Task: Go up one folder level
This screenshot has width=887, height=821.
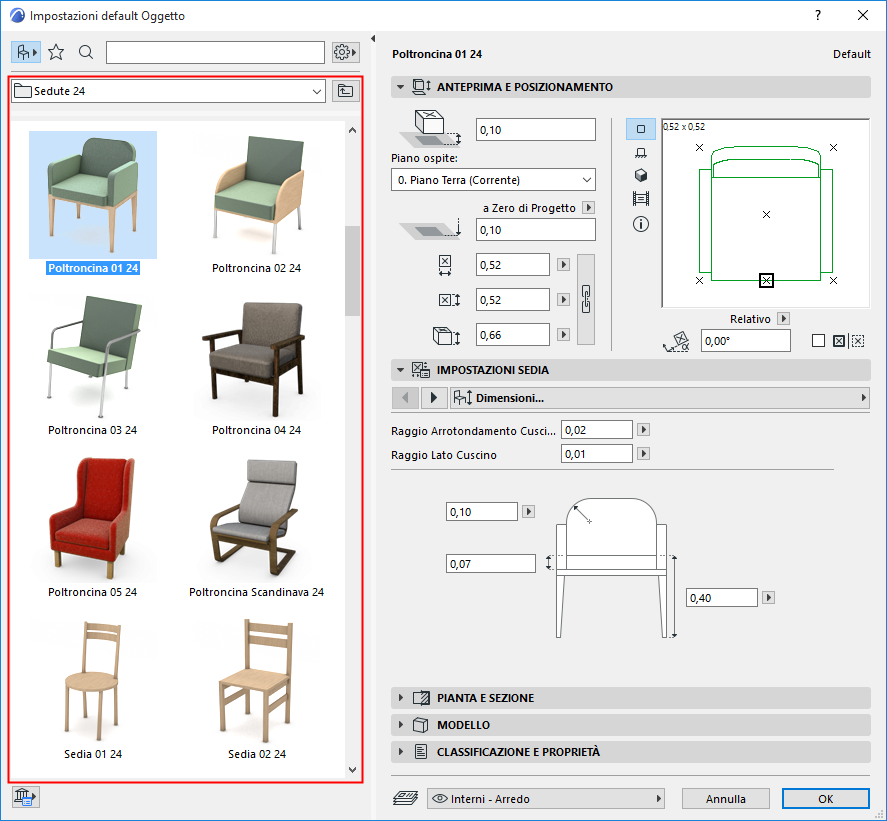Action: click(345, 91)
